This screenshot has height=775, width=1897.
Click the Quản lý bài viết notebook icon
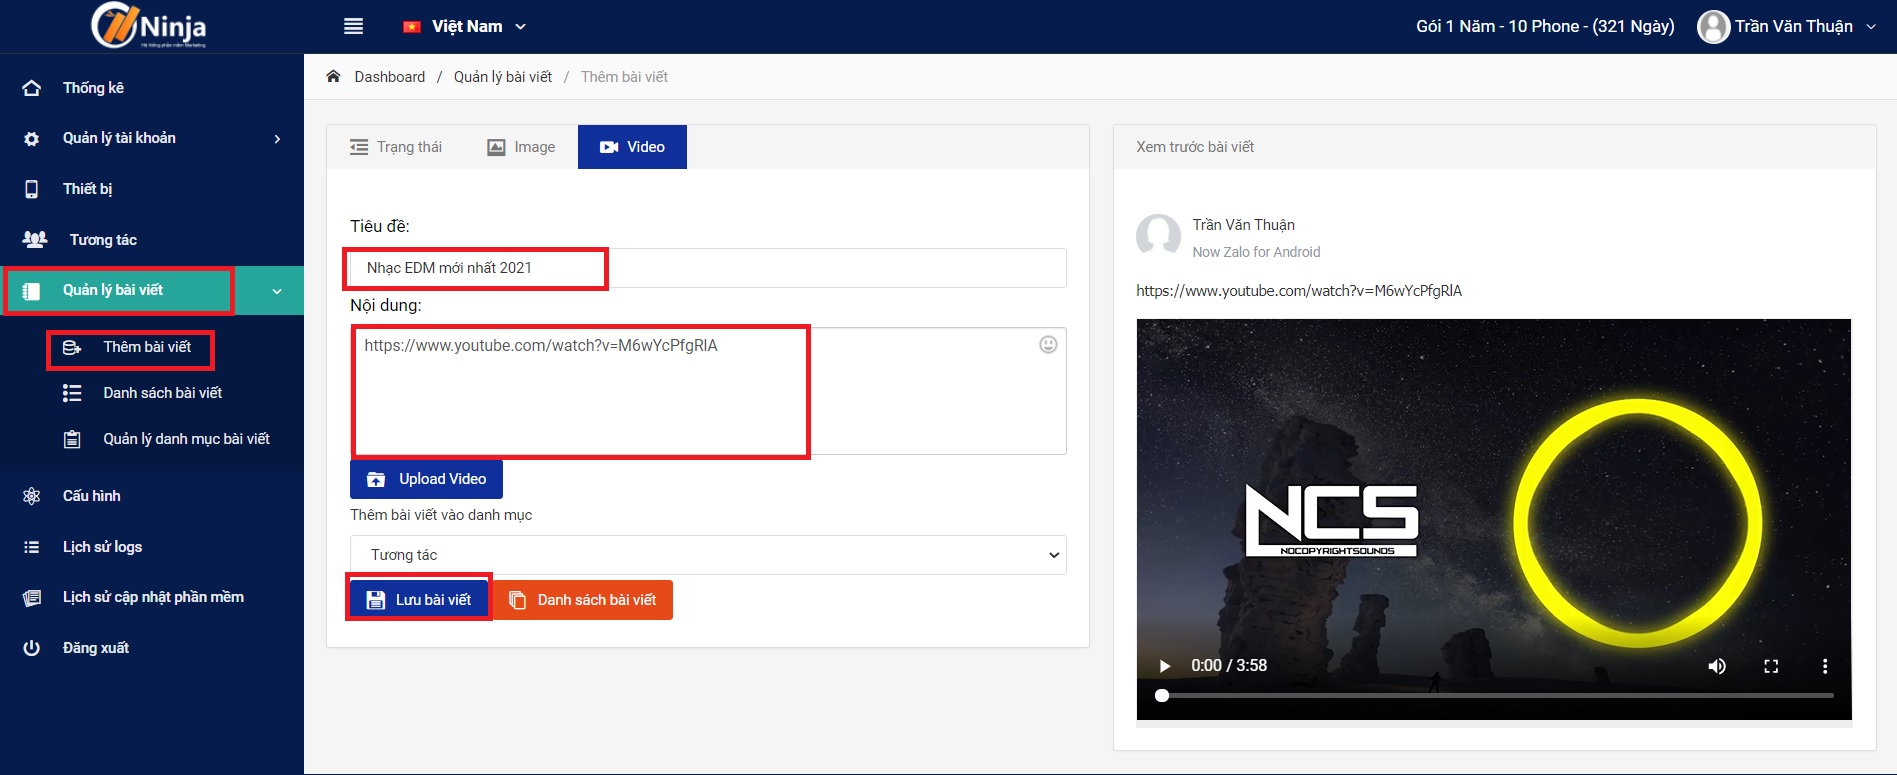(32, 291)
